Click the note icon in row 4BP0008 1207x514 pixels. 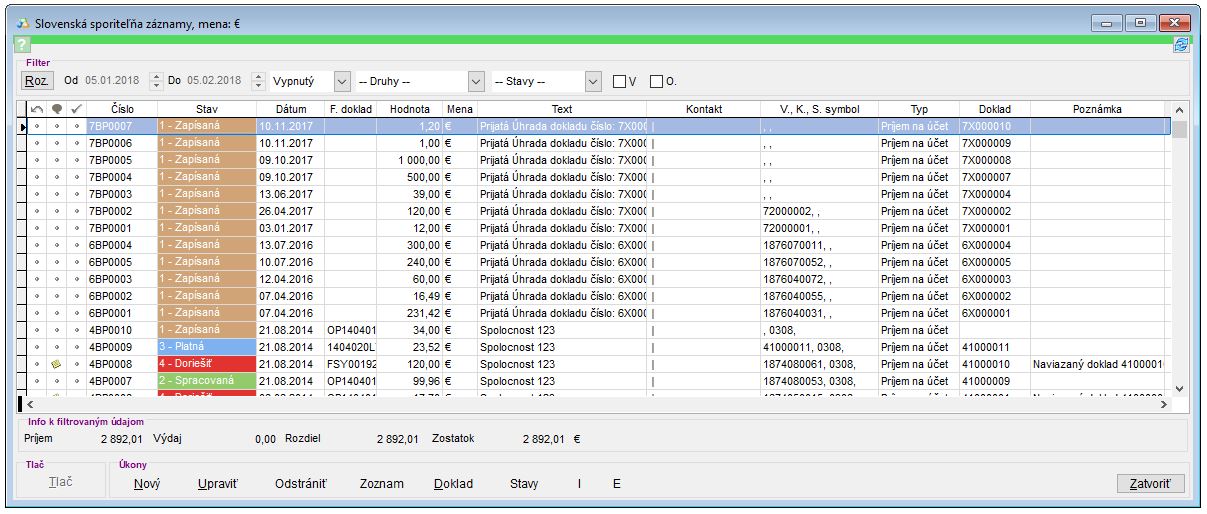[57, 365]
